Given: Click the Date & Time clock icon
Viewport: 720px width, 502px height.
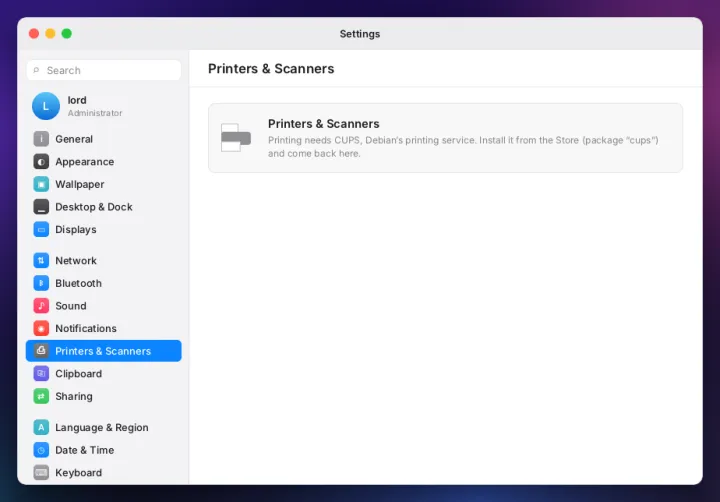Looking at the screenshot, I should (41, 450).
